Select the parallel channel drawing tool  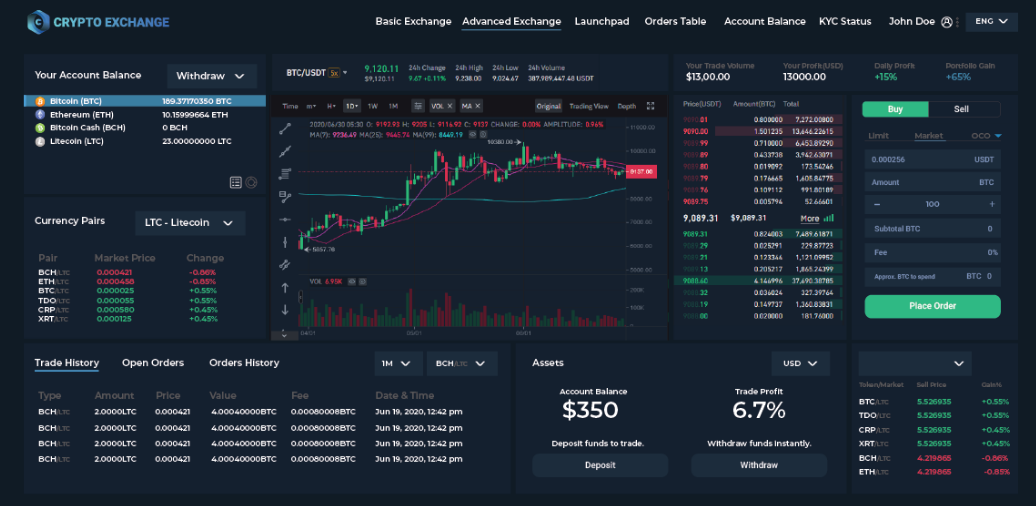pos(285,265)
